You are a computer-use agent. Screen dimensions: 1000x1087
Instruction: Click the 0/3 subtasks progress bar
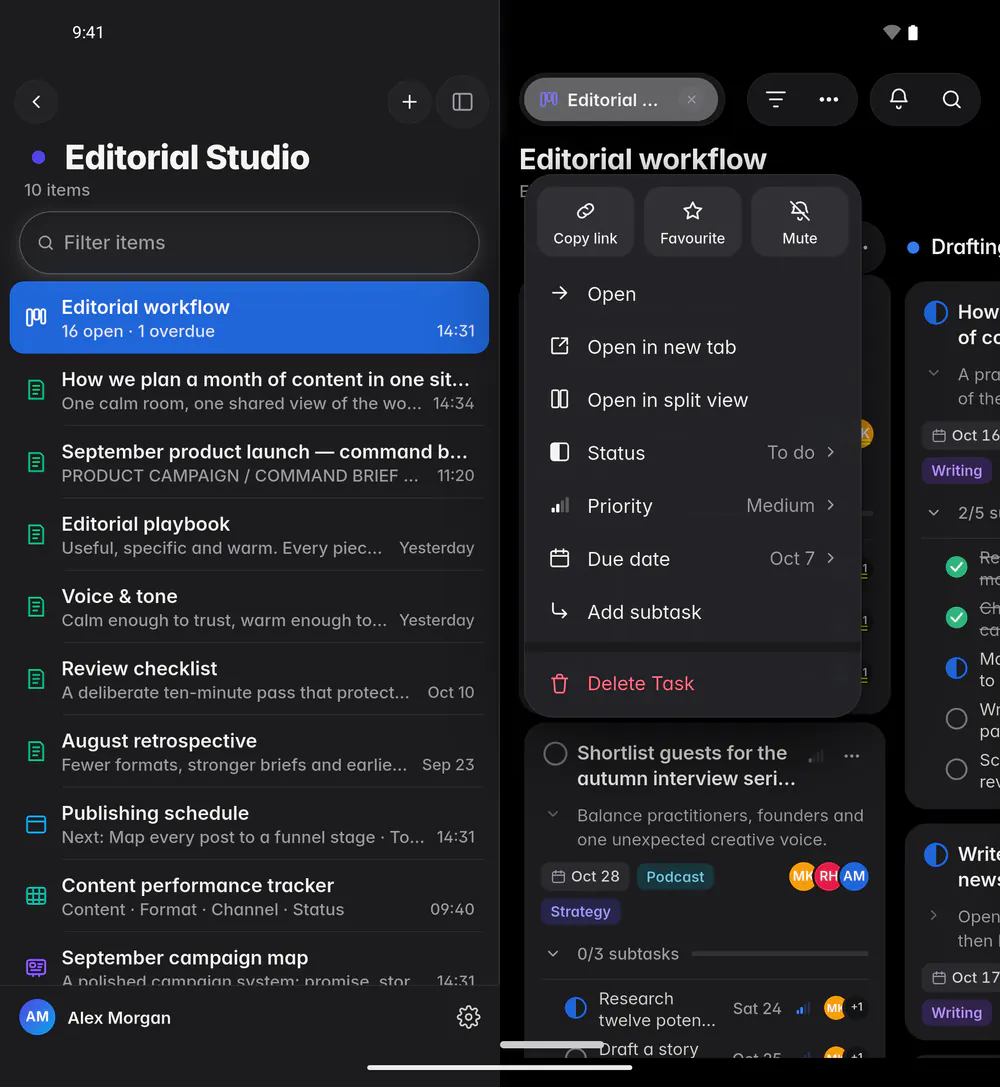point(780,954)
